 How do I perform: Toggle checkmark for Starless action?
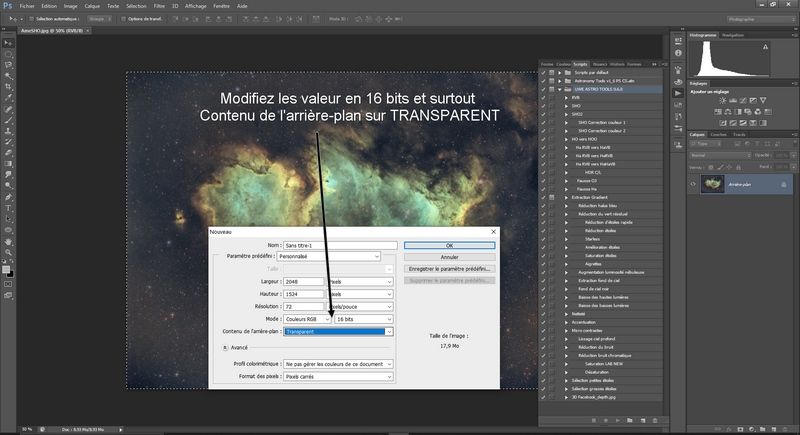click(x=543, y=239)
